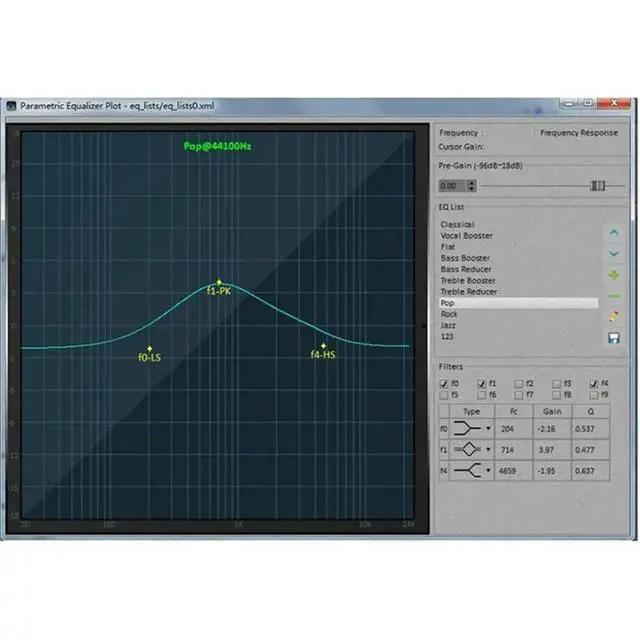Click the f1-PK peak marker on the plot

click(x=218, y=283)
